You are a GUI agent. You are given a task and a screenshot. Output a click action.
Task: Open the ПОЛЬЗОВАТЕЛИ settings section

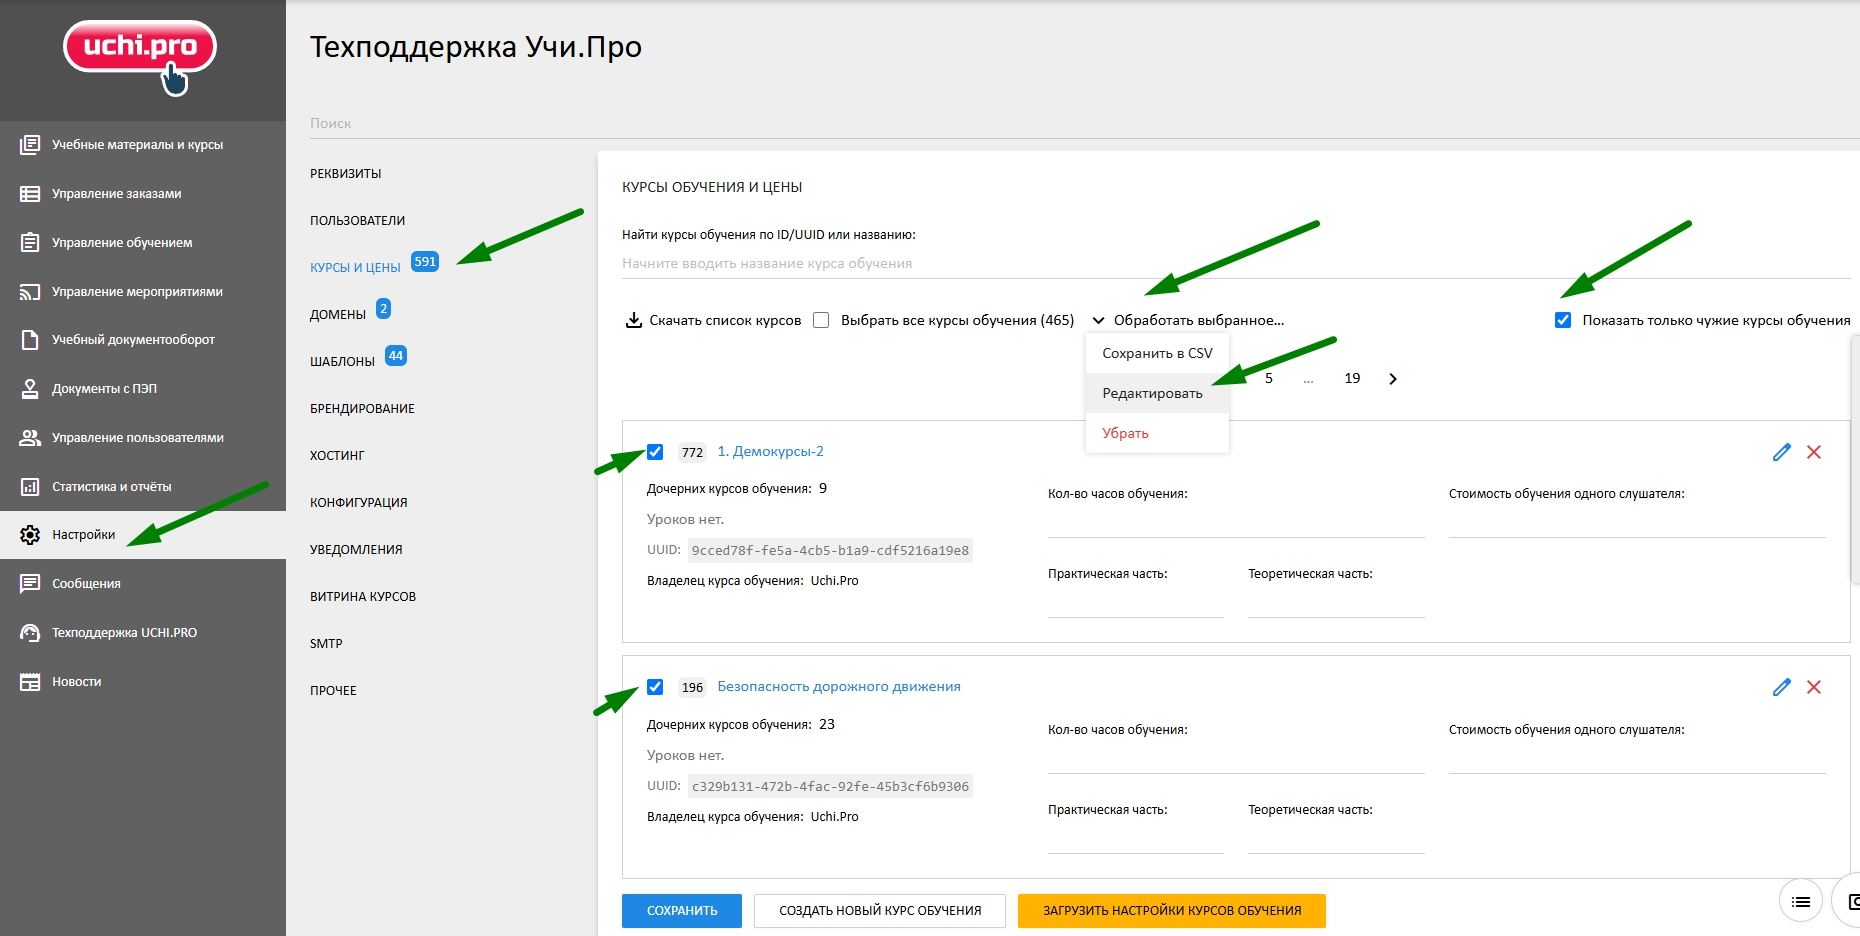tap(358, 221)
